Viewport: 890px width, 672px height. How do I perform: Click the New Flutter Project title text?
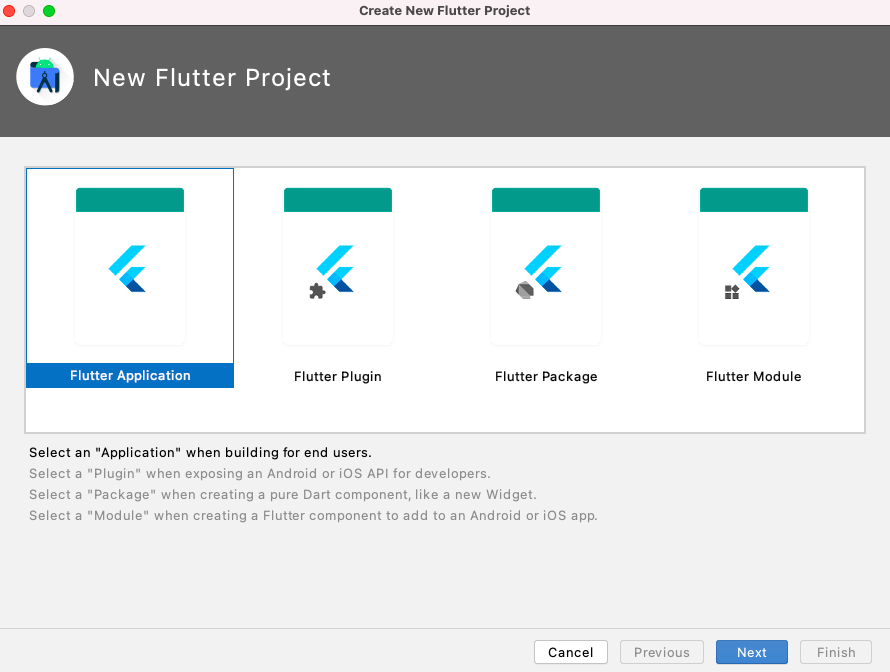click(212, 78)
